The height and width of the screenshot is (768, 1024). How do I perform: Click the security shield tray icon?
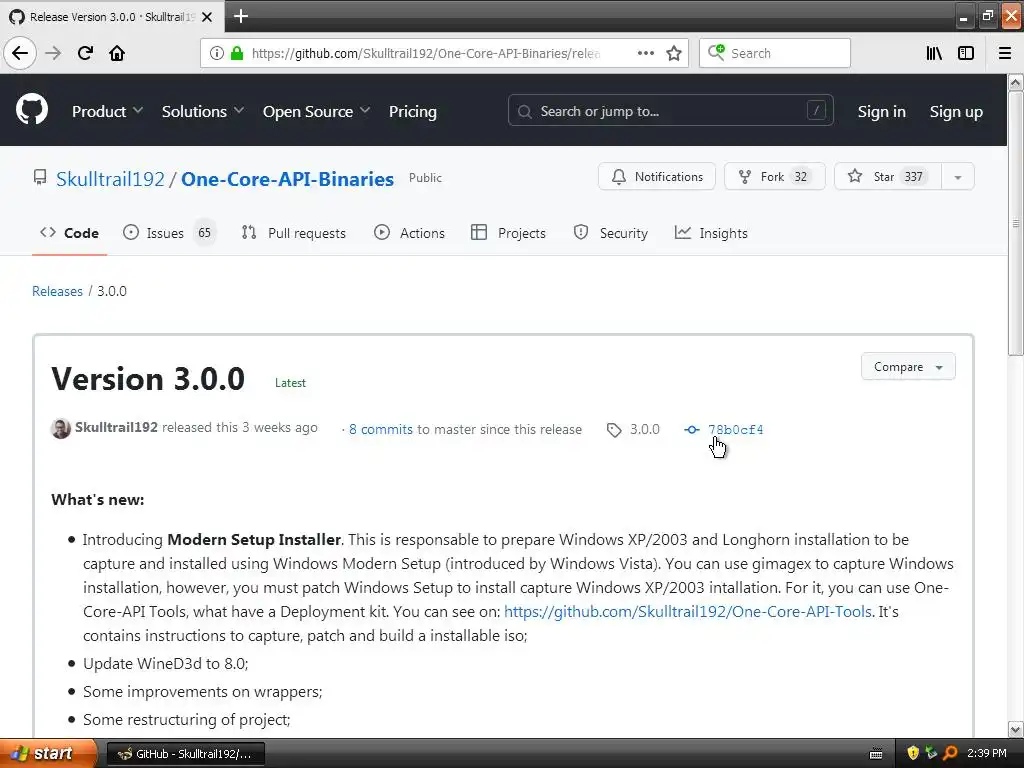click(x=913, y=753)
